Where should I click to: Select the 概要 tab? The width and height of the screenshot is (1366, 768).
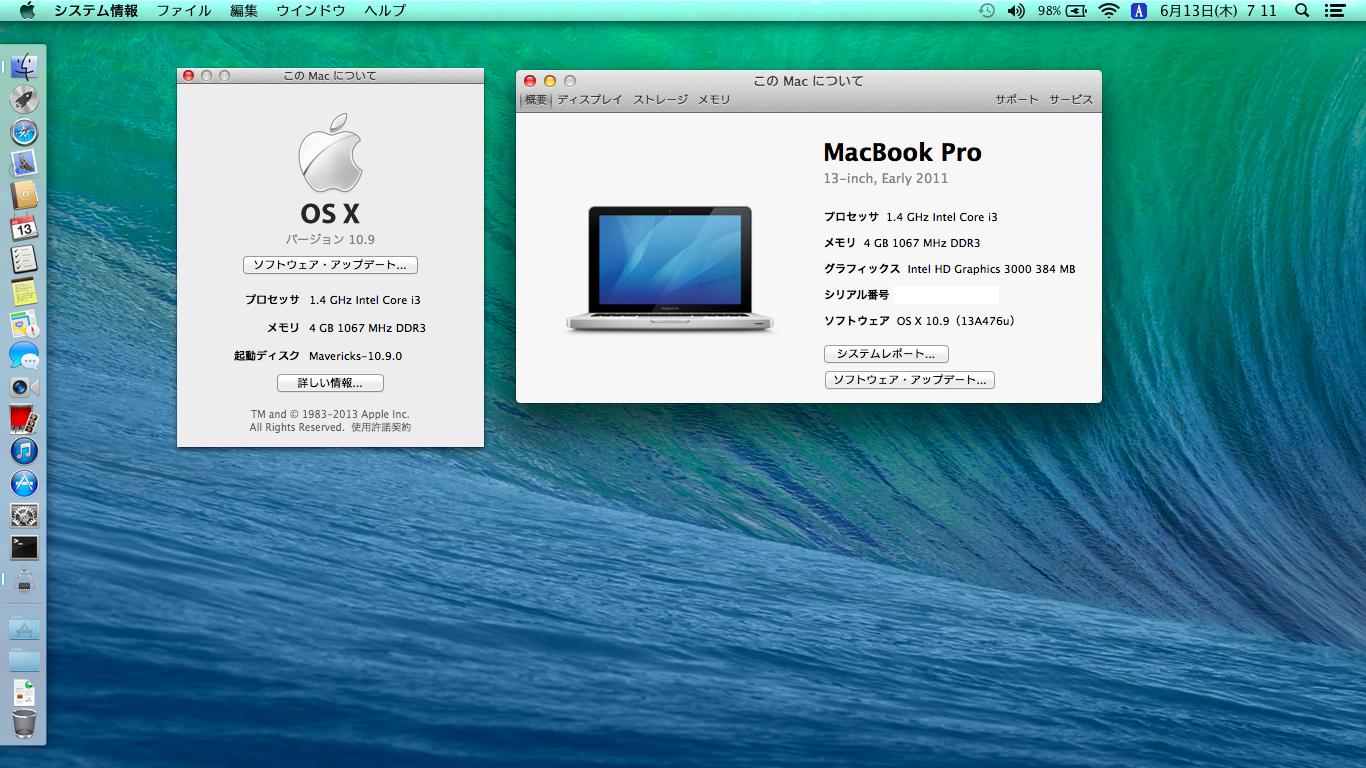(536, 100)
